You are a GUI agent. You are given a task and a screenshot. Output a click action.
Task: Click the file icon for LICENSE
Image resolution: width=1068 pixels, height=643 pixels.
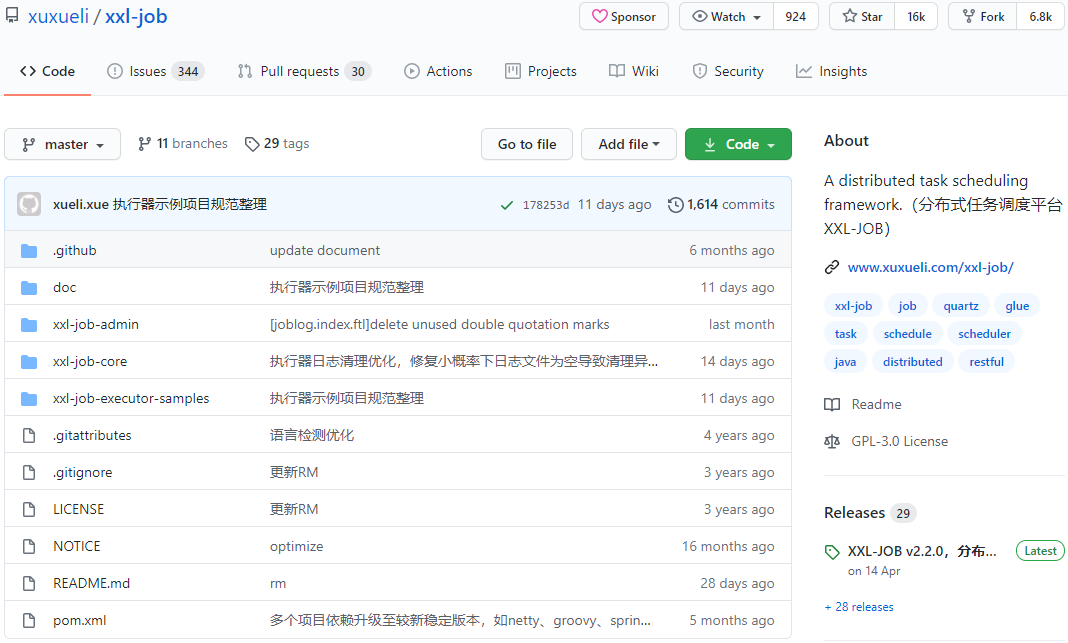click(x=29, y=509)
